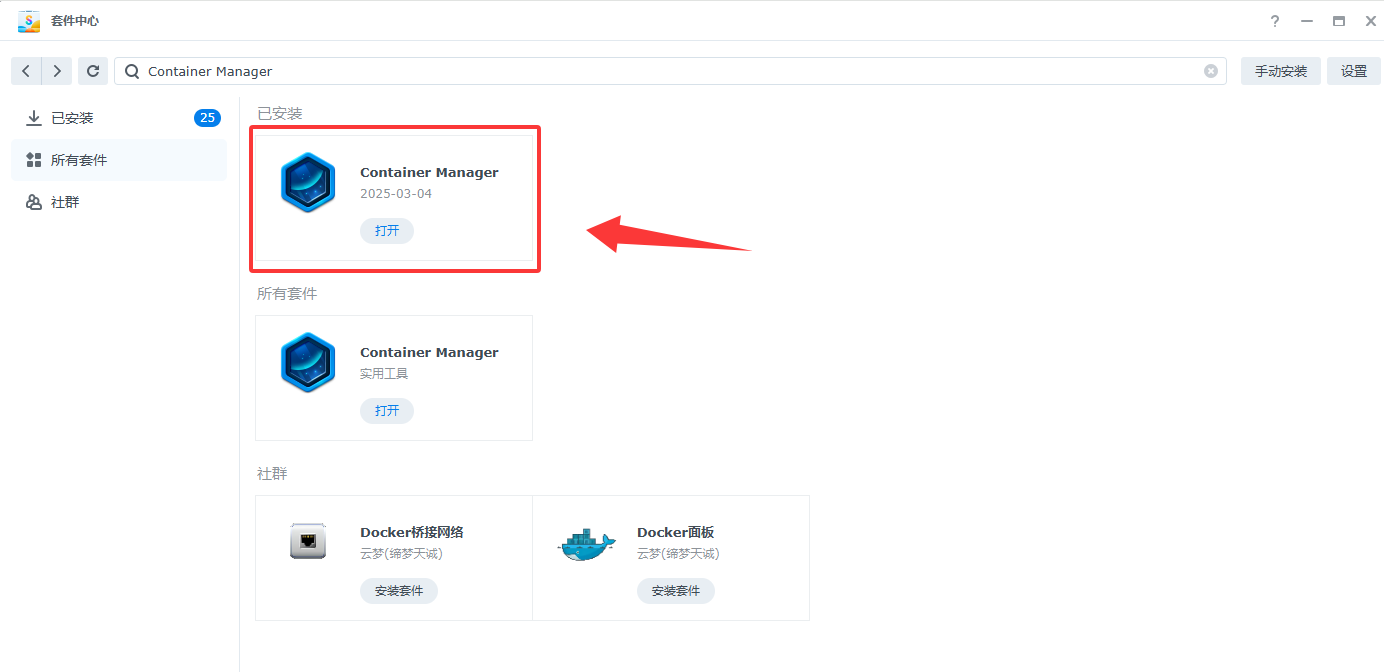Select the 已安装 sidebar tab
Screen dimensions: 1384x672
pos(72,118)
